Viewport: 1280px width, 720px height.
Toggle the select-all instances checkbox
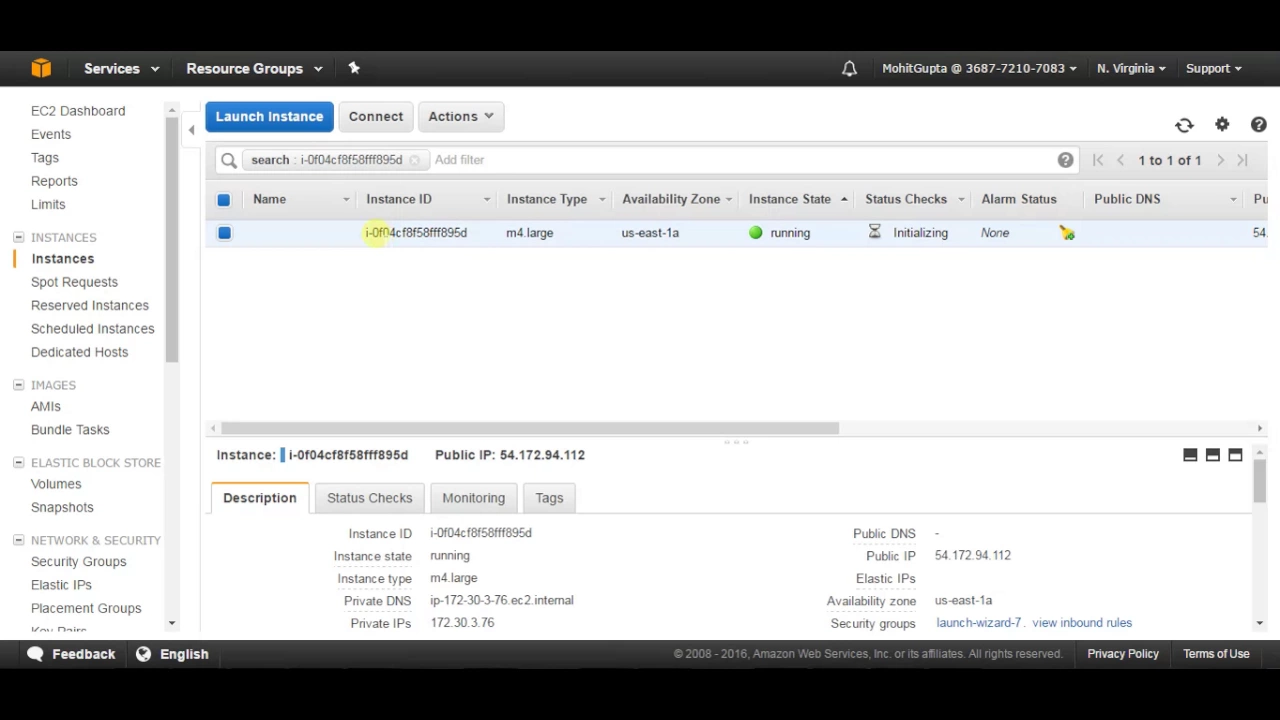224,200
